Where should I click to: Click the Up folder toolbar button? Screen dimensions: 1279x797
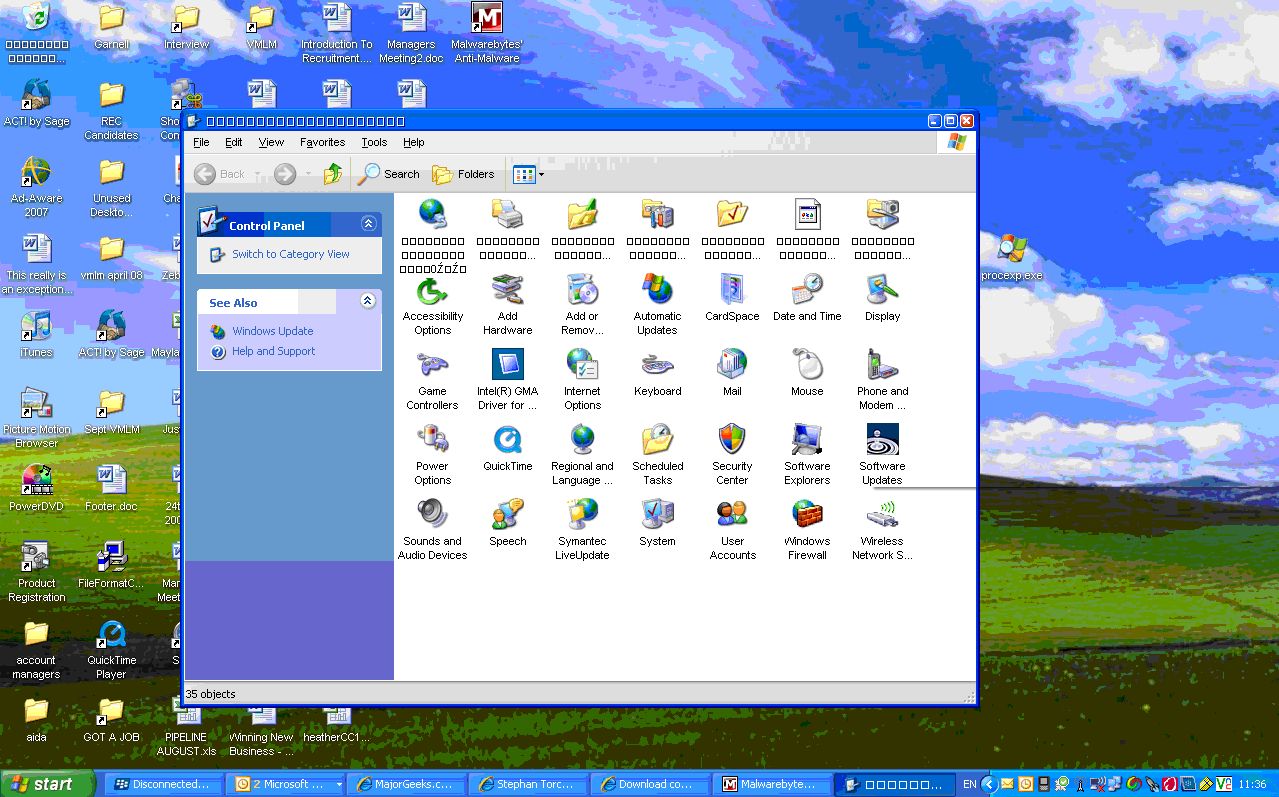(x=333, y=174)
